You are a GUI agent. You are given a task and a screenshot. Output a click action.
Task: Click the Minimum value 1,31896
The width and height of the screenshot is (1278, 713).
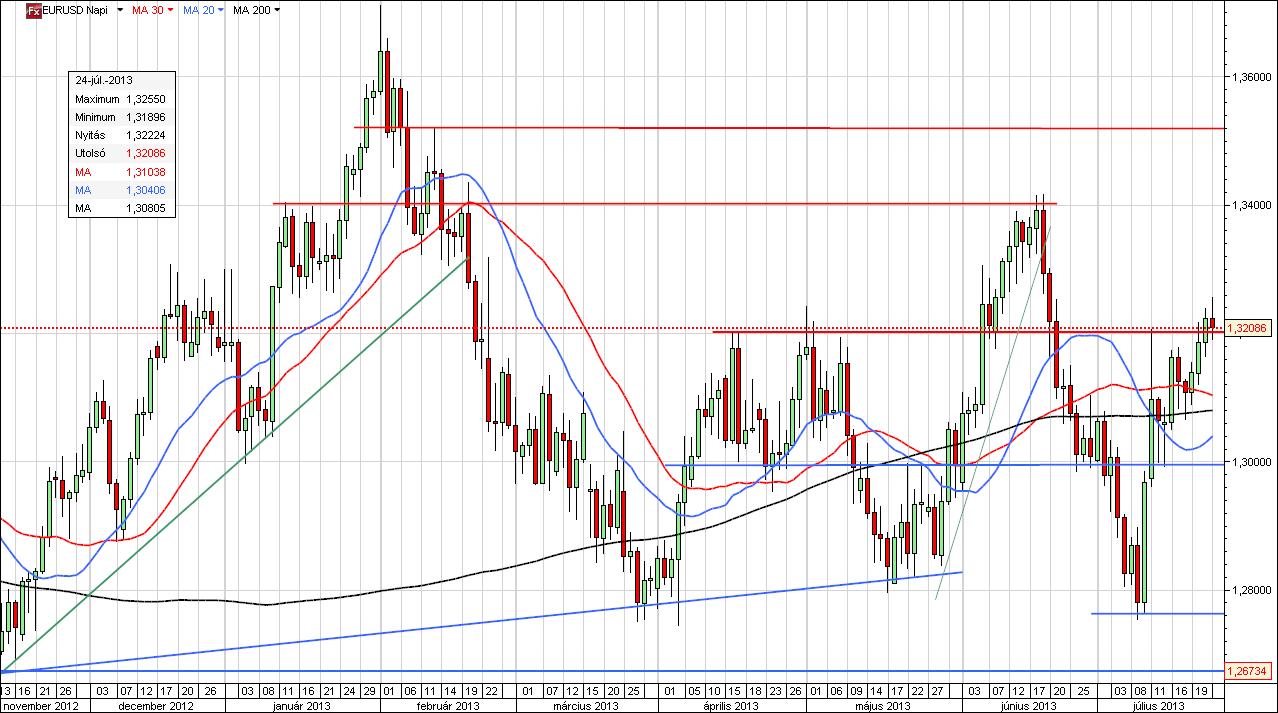coord(148,117)
